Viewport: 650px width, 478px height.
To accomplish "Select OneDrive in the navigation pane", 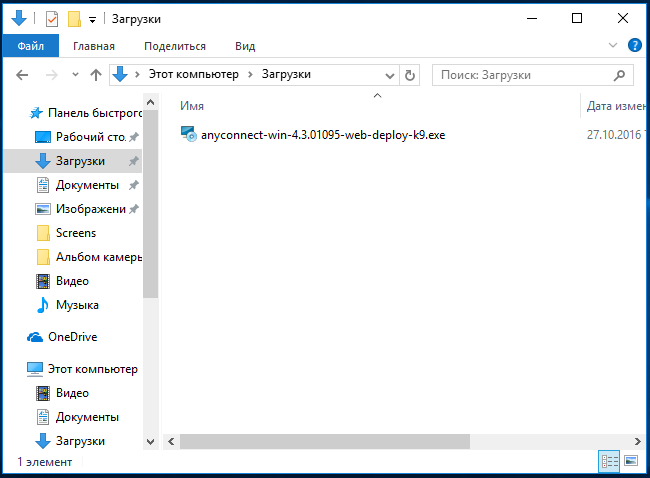I will pos(73,337).
